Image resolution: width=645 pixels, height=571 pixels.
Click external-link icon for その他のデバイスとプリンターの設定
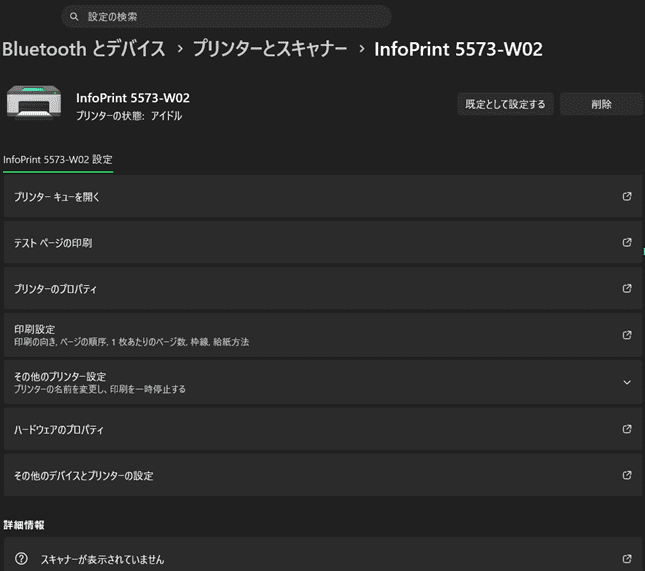[627, 476]
